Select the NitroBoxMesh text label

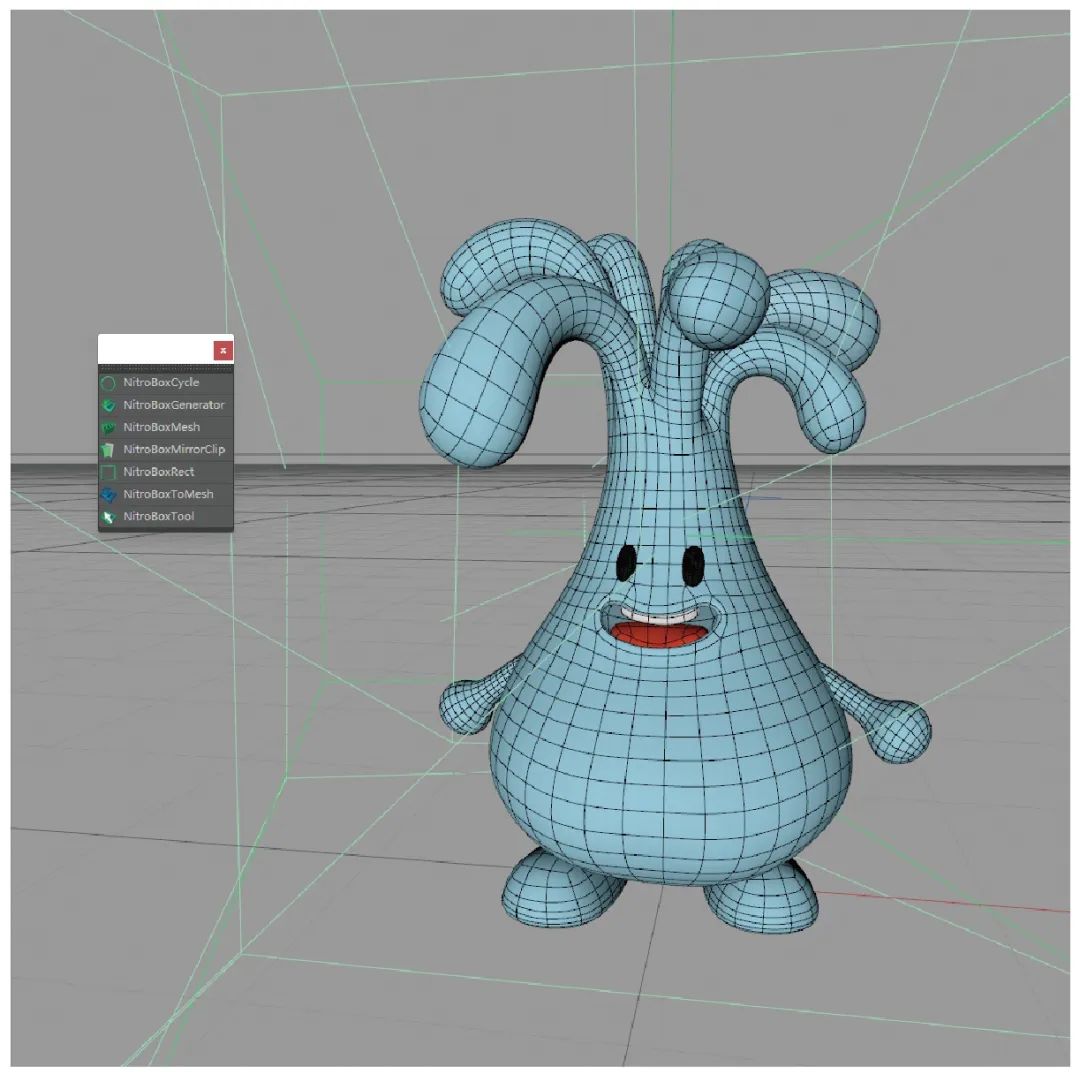click(162, 427)
